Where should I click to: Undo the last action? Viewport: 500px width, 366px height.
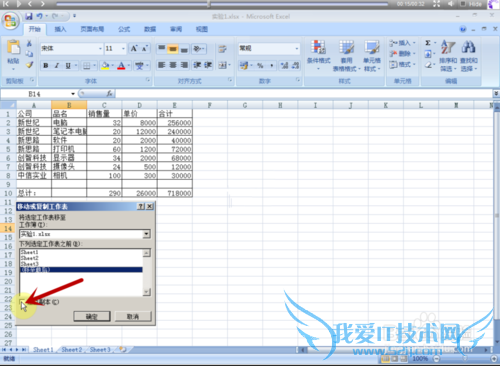(40, 16)
